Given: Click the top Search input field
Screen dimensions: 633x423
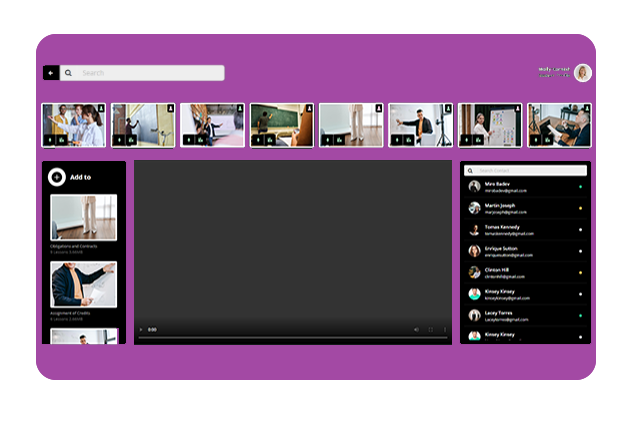Looking at the screenshot, I should point(150,73).
